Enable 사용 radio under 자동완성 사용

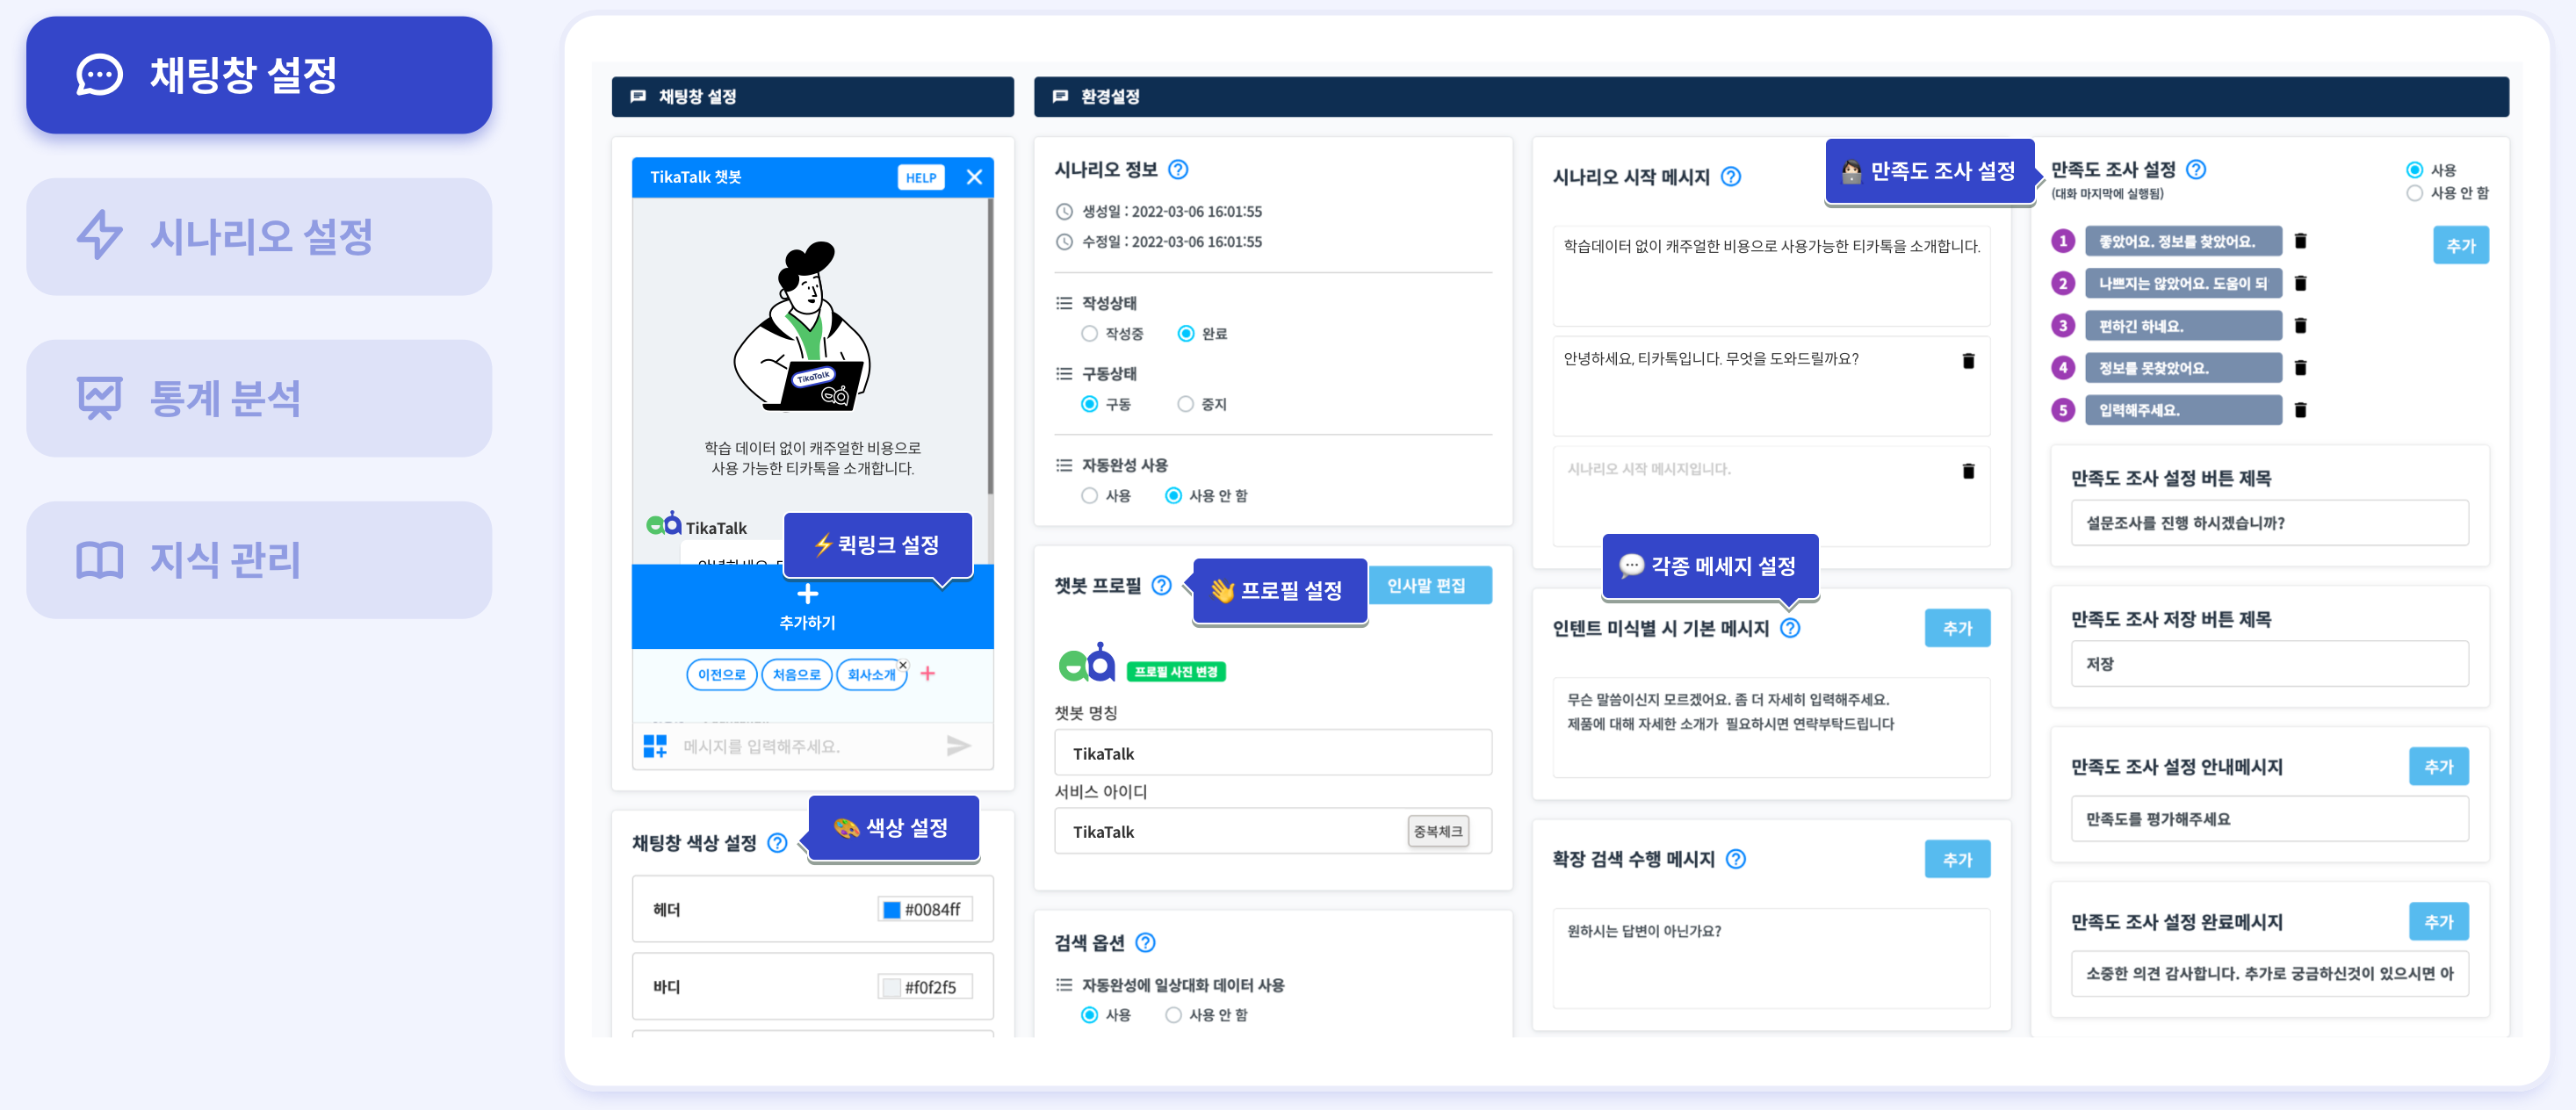pyautogui.click(x=1089, y=496)
